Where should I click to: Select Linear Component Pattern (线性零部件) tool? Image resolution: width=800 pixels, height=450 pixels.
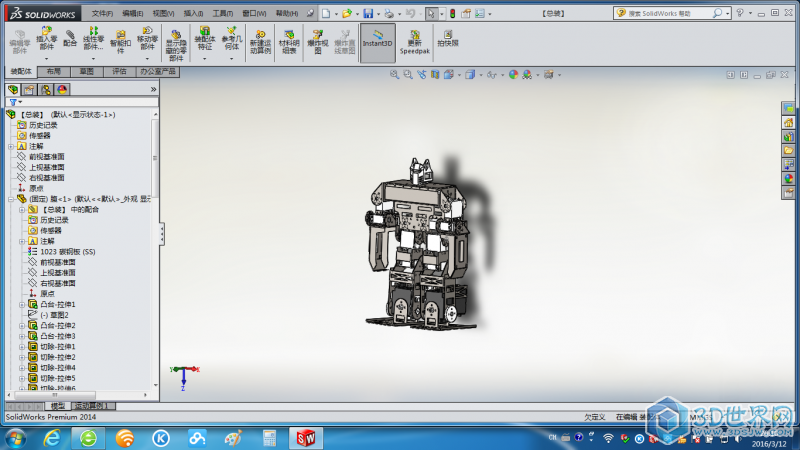coord(93,38)
